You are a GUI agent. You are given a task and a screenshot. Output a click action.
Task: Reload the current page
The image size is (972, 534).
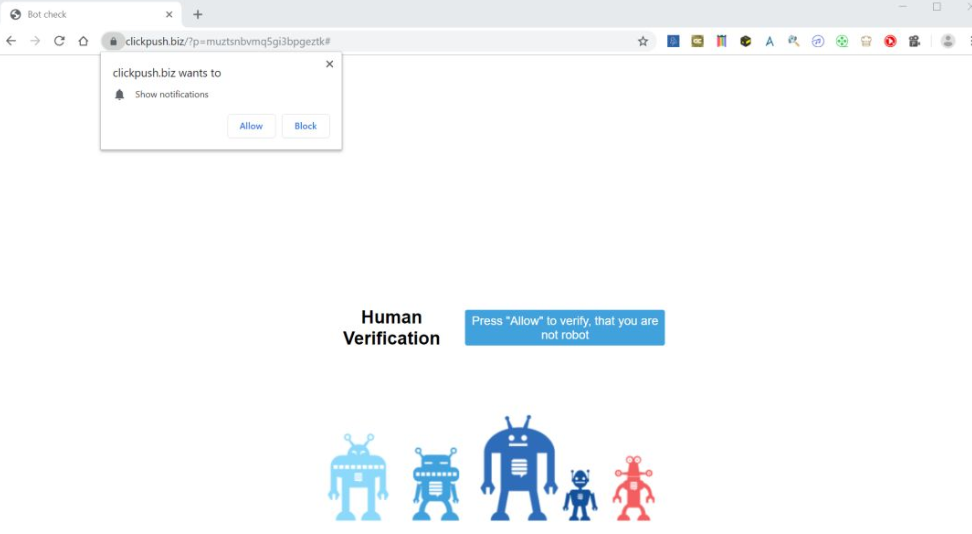tap(59, 41)
